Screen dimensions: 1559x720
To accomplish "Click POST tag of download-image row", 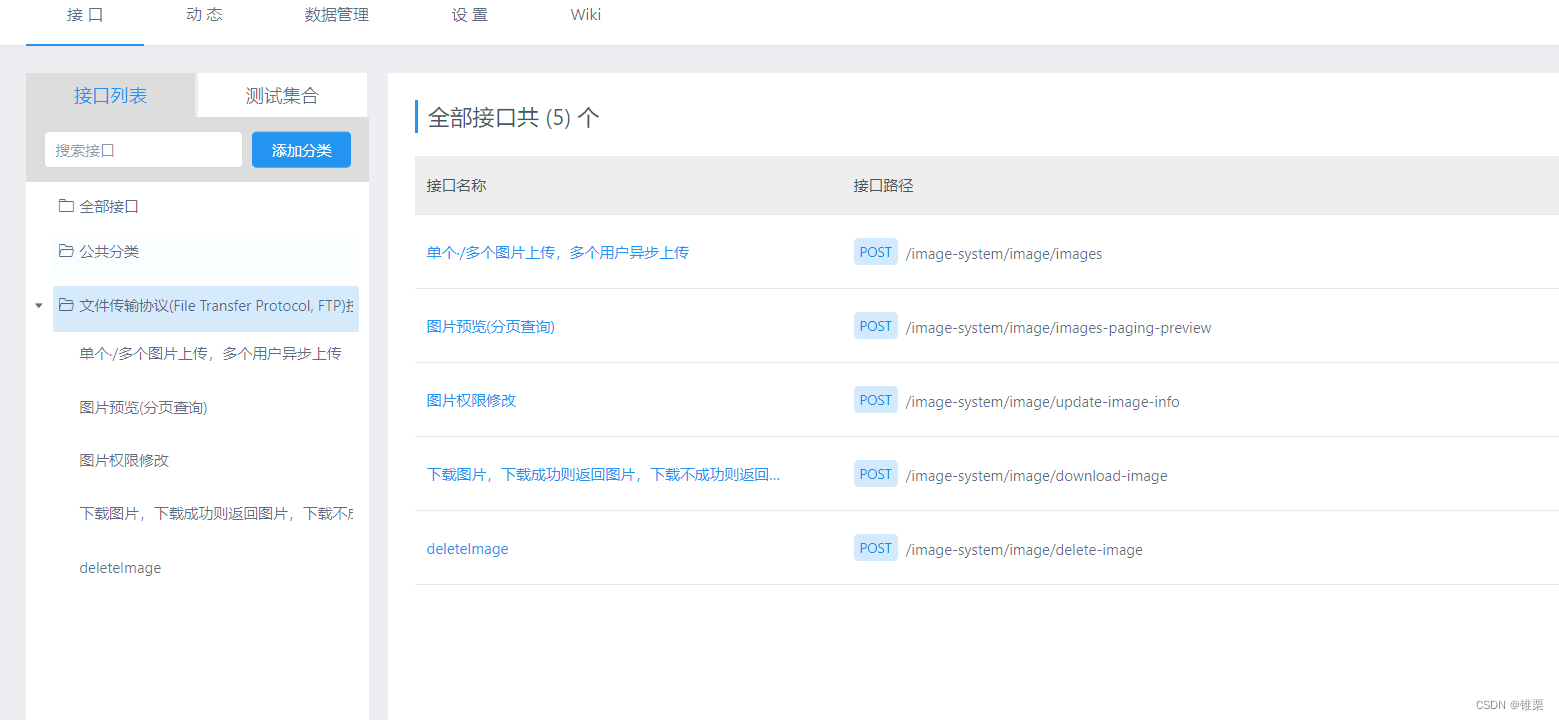I will point(875,474).
